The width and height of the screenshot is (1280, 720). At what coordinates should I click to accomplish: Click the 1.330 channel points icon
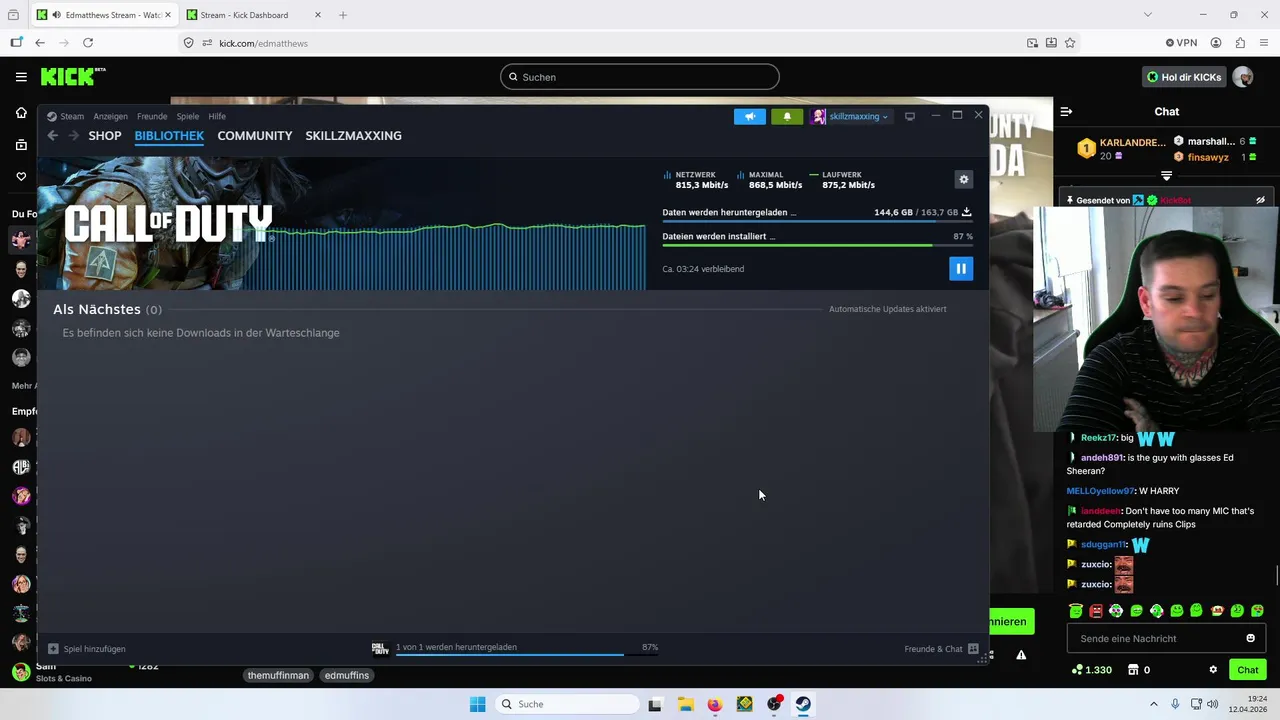[x=1091, y=670]
